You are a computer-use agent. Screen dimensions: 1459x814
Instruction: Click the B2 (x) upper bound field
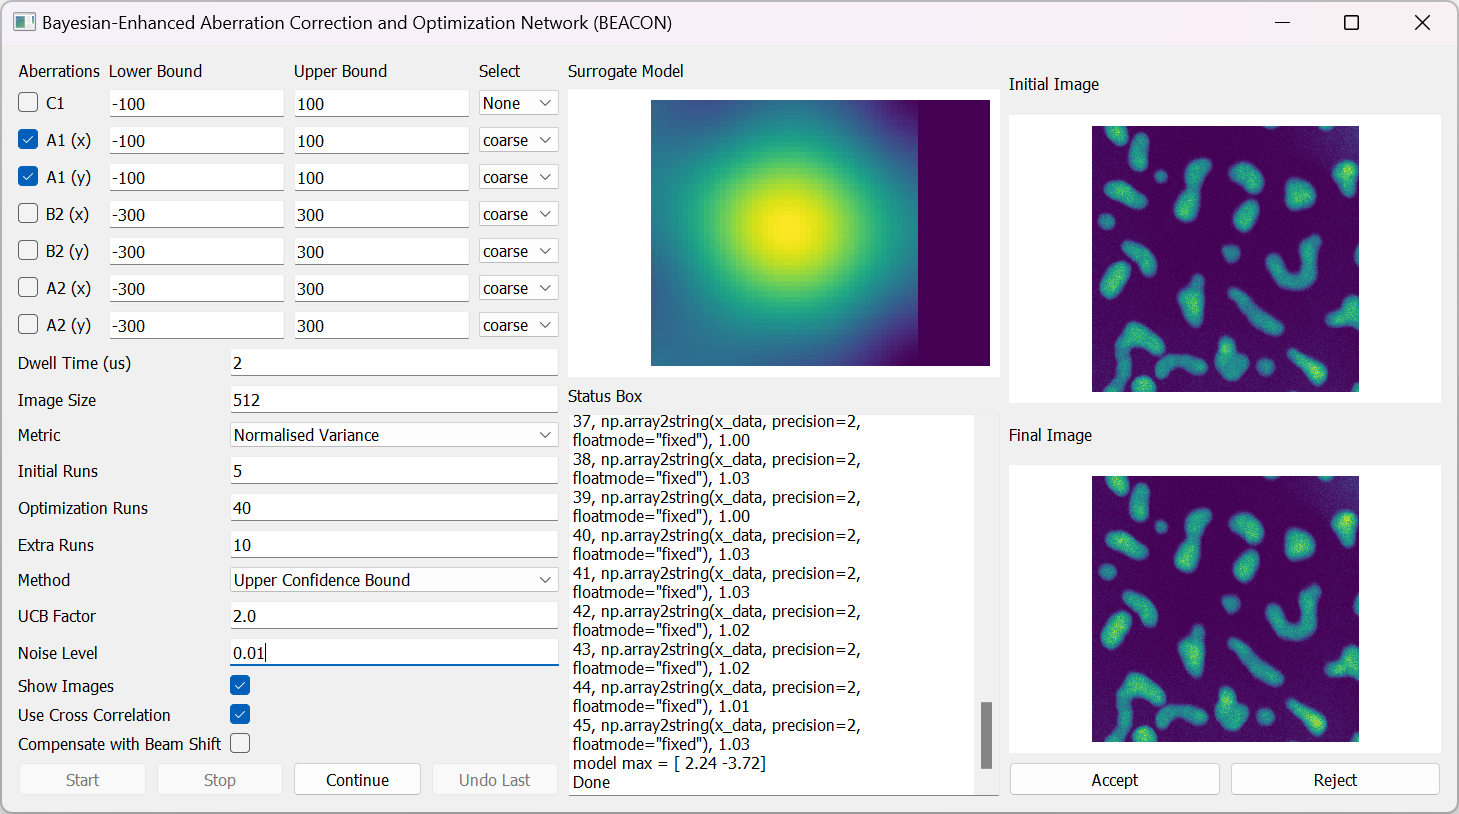[381, 214]
